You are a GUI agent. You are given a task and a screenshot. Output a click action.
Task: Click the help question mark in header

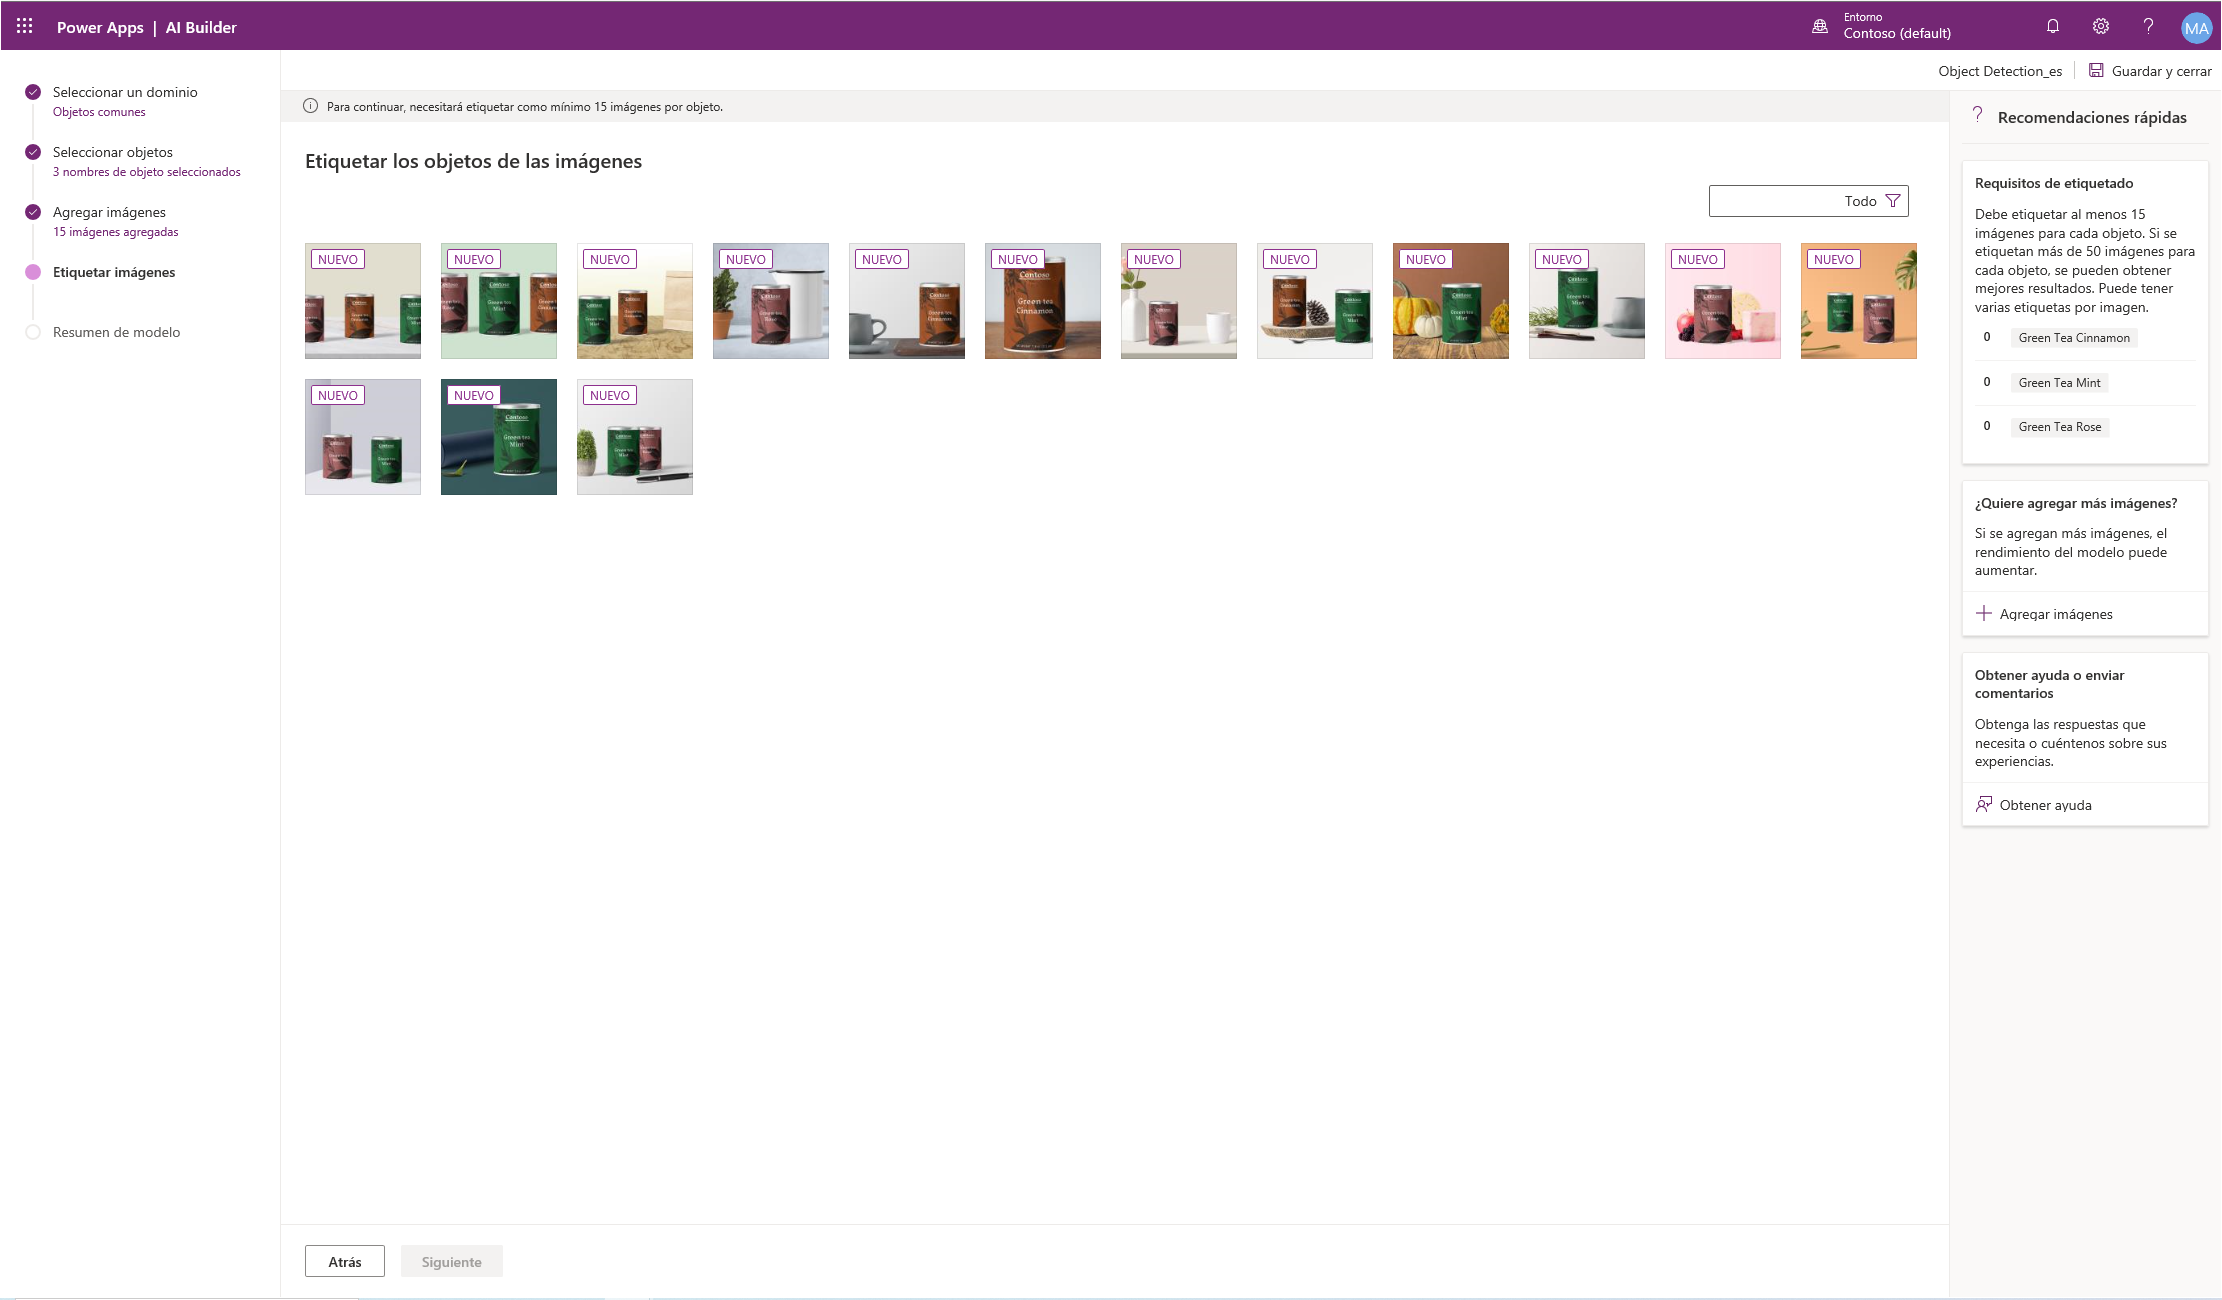coord(2148,27)
